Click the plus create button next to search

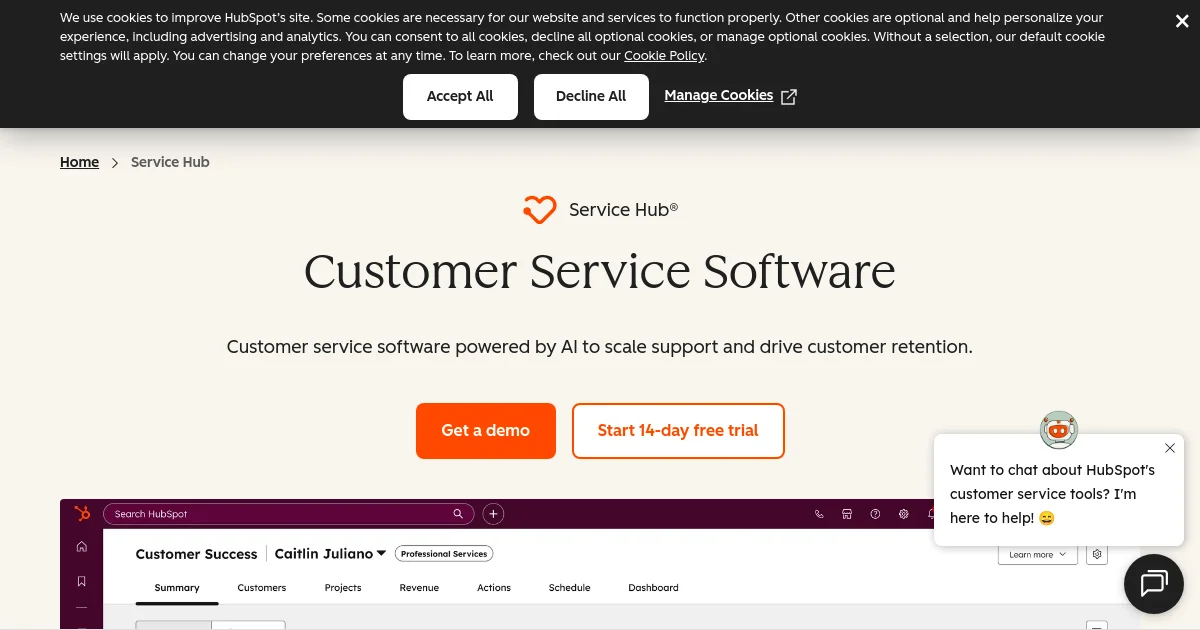pyautogui.click(x=493, y=514)
